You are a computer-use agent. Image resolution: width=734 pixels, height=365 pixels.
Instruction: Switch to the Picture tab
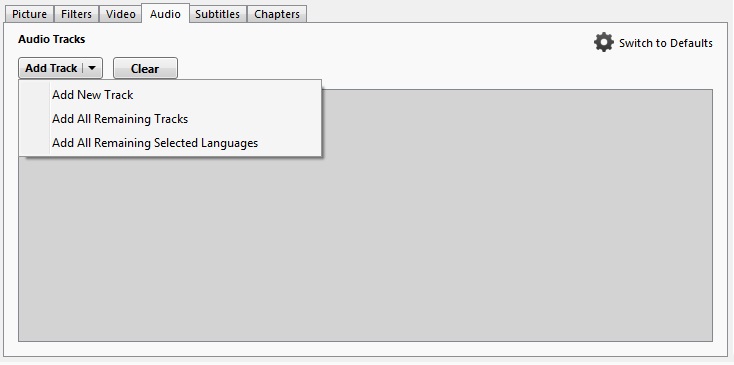click(29, 14)
